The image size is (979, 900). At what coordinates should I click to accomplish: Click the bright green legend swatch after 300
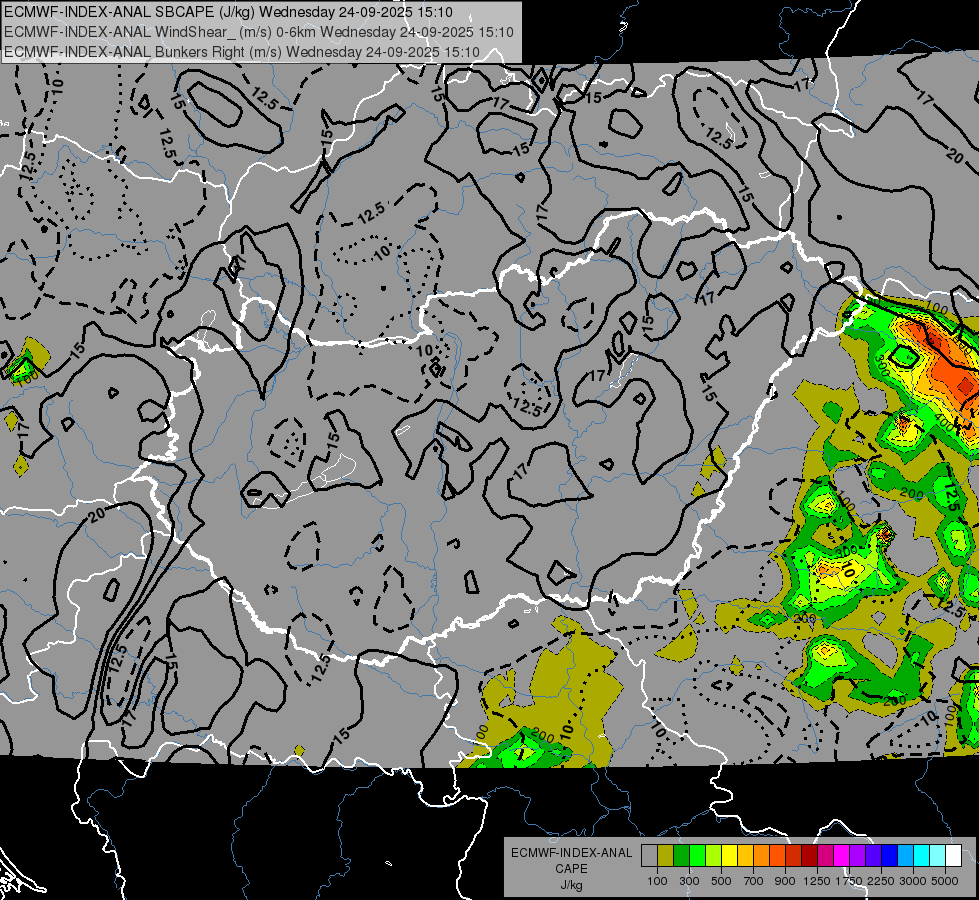(697, 856)
